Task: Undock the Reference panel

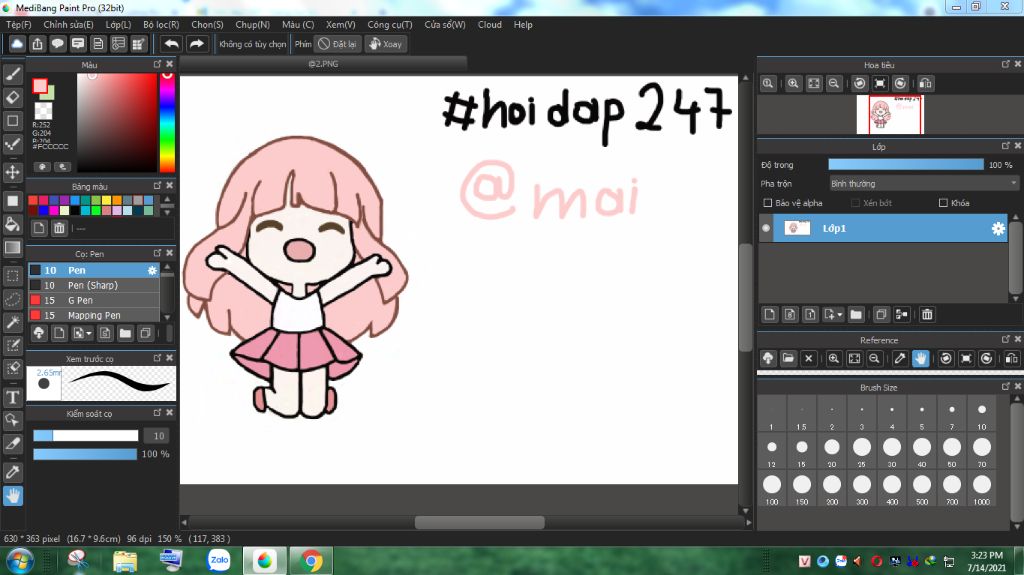Action: point(1006,339)
